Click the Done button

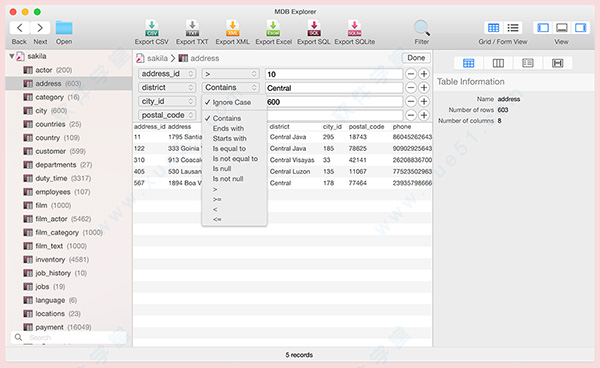(416, 58)
